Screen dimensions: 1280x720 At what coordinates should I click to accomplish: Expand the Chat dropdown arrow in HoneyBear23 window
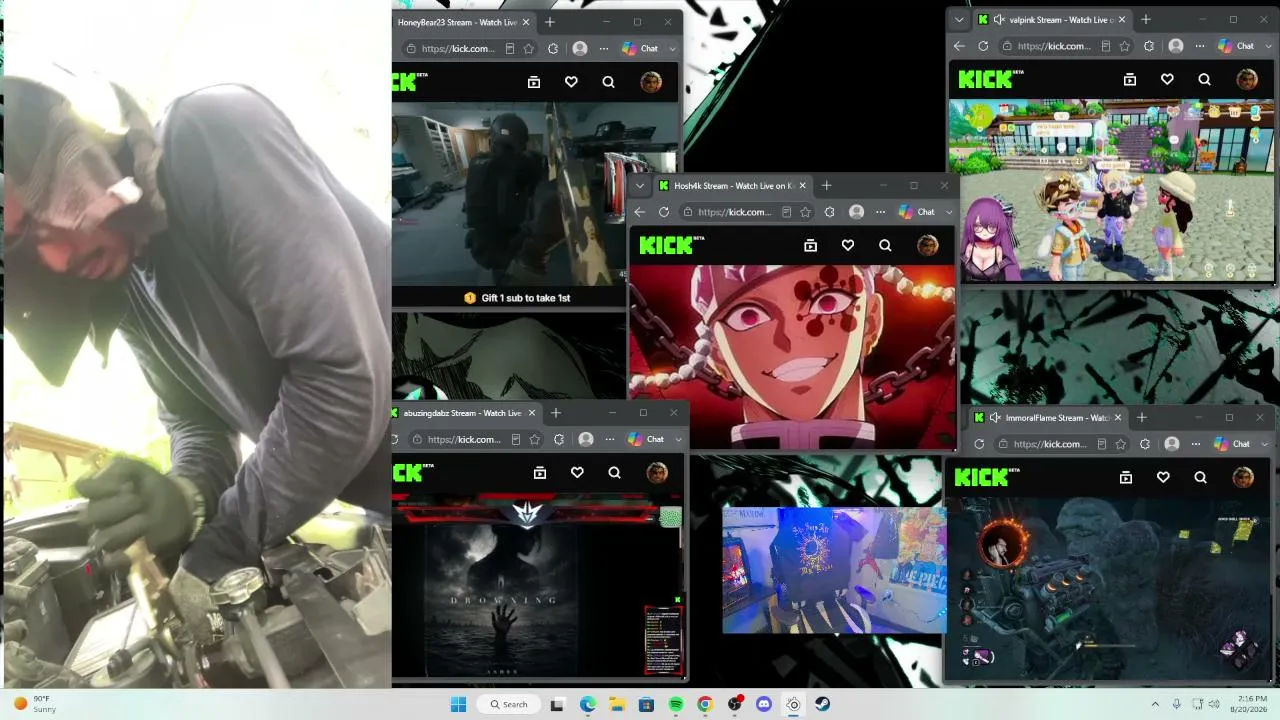click(x=672, y=48)
